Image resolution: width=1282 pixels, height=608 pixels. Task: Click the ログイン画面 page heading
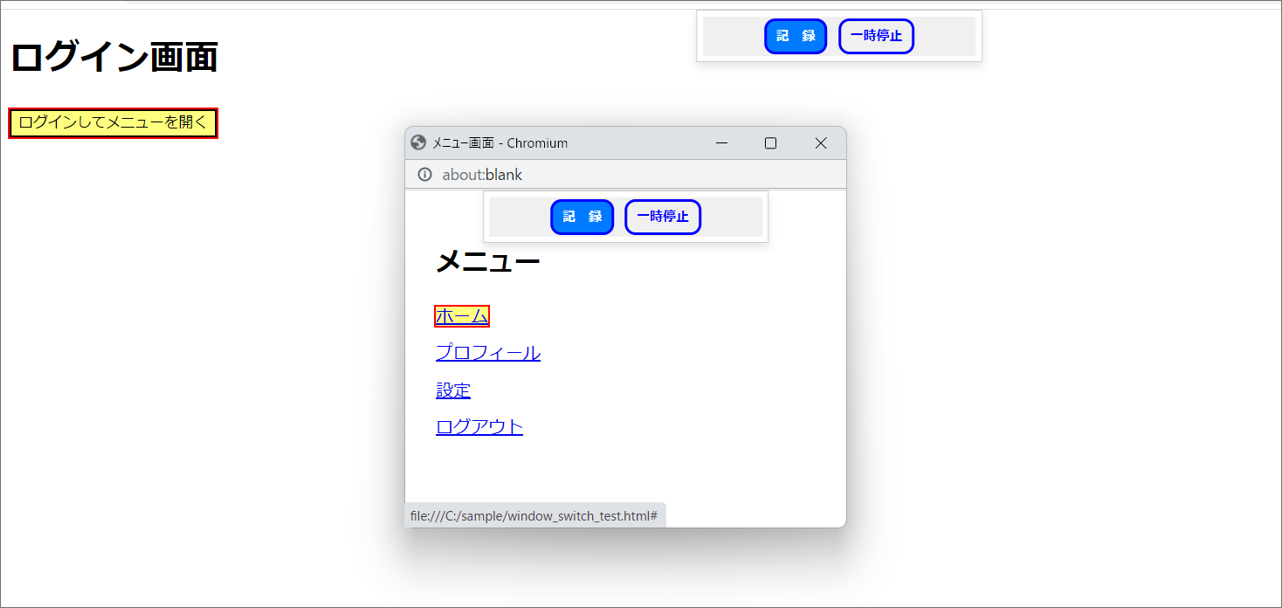(114, 57)
